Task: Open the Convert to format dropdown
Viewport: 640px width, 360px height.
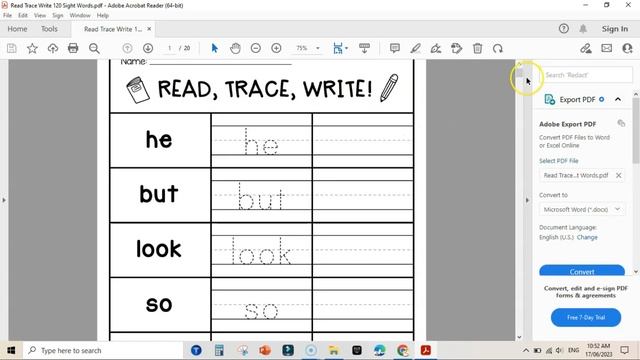Action: click(x=582, y=209)
